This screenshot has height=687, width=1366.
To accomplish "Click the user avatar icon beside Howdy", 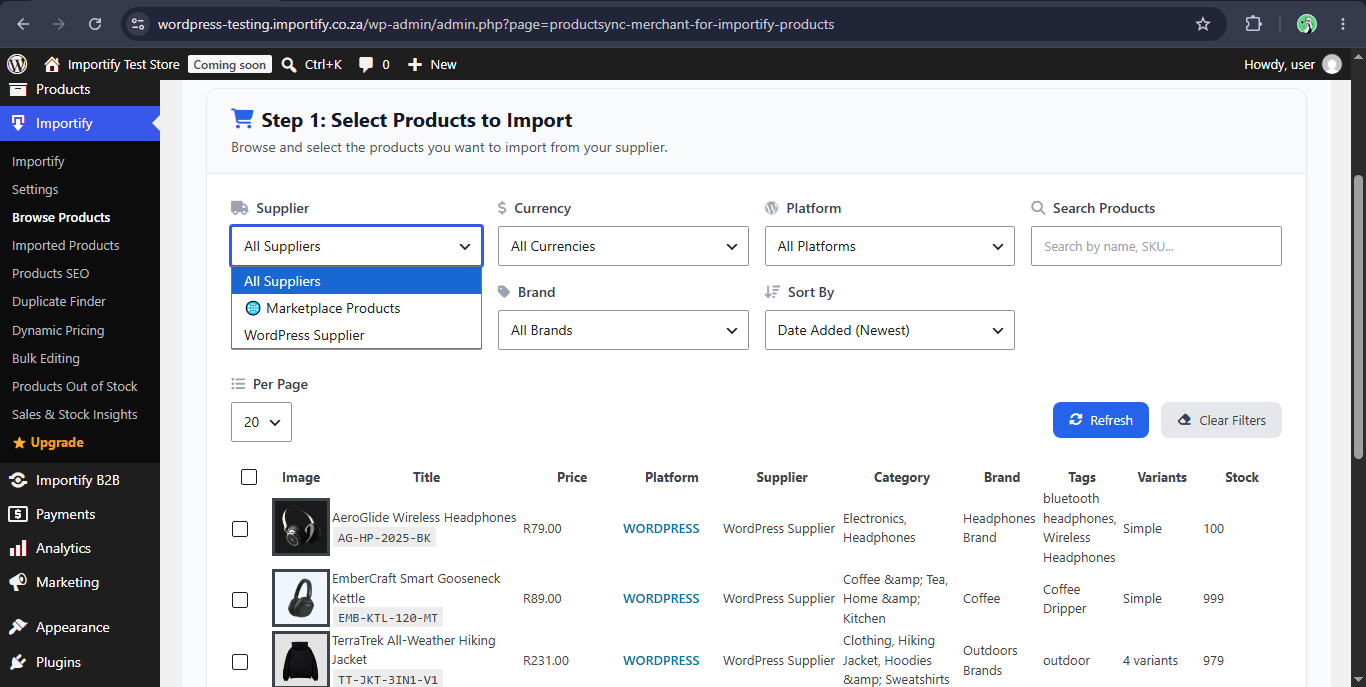I will click(1332, 64).
